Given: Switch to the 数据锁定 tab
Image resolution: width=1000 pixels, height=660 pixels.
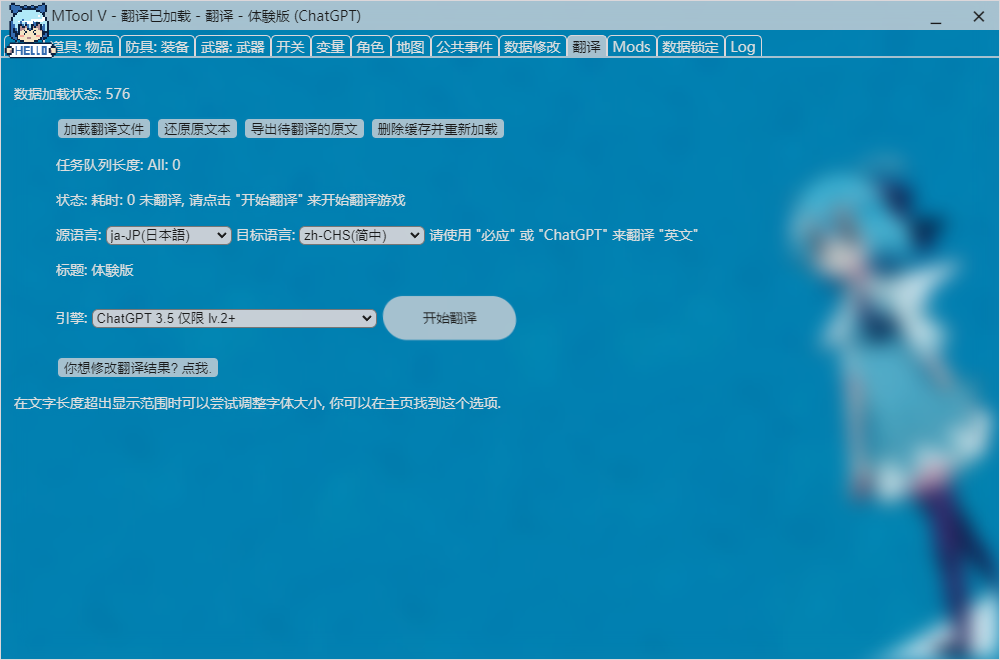Looking at the screenshot, I should pos(690,47).
